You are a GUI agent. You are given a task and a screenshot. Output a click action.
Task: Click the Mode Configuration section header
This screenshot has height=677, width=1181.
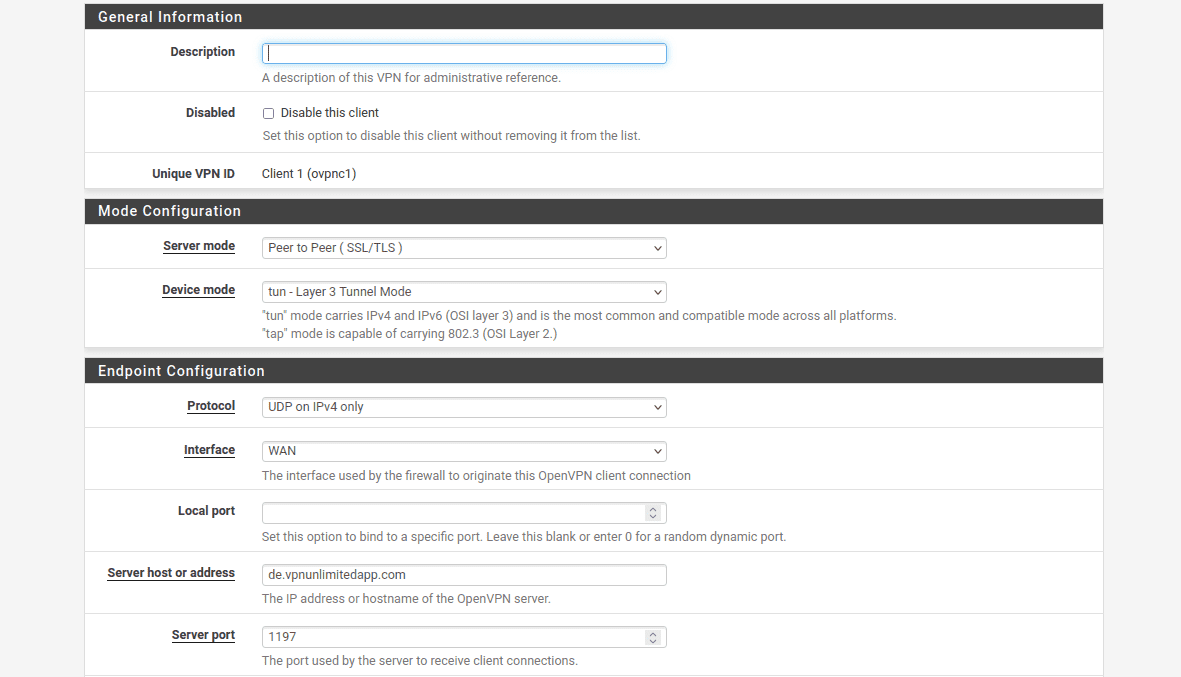169,211
